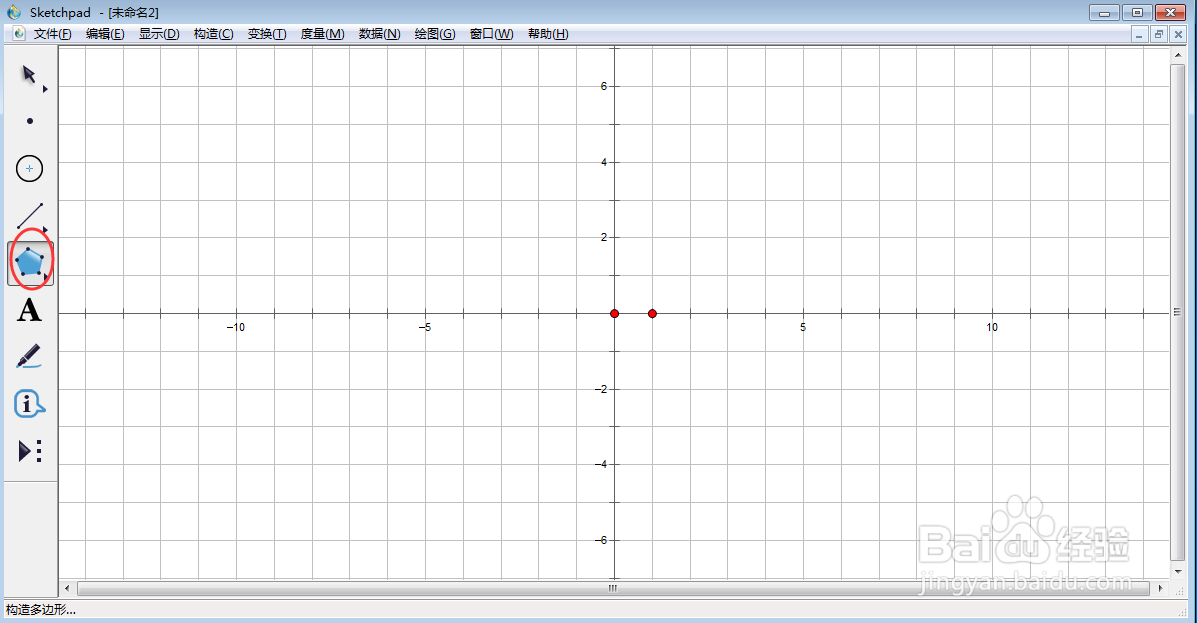Click the x-axis label 10
The height and width of the screenshot is (623, 1197).
(x=992, y=328)
